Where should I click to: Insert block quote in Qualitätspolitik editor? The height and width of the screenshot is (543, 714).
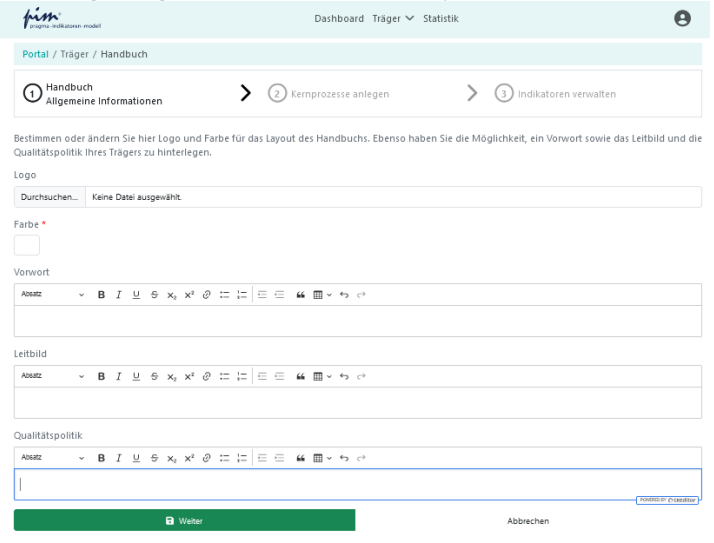click(300, 457)
